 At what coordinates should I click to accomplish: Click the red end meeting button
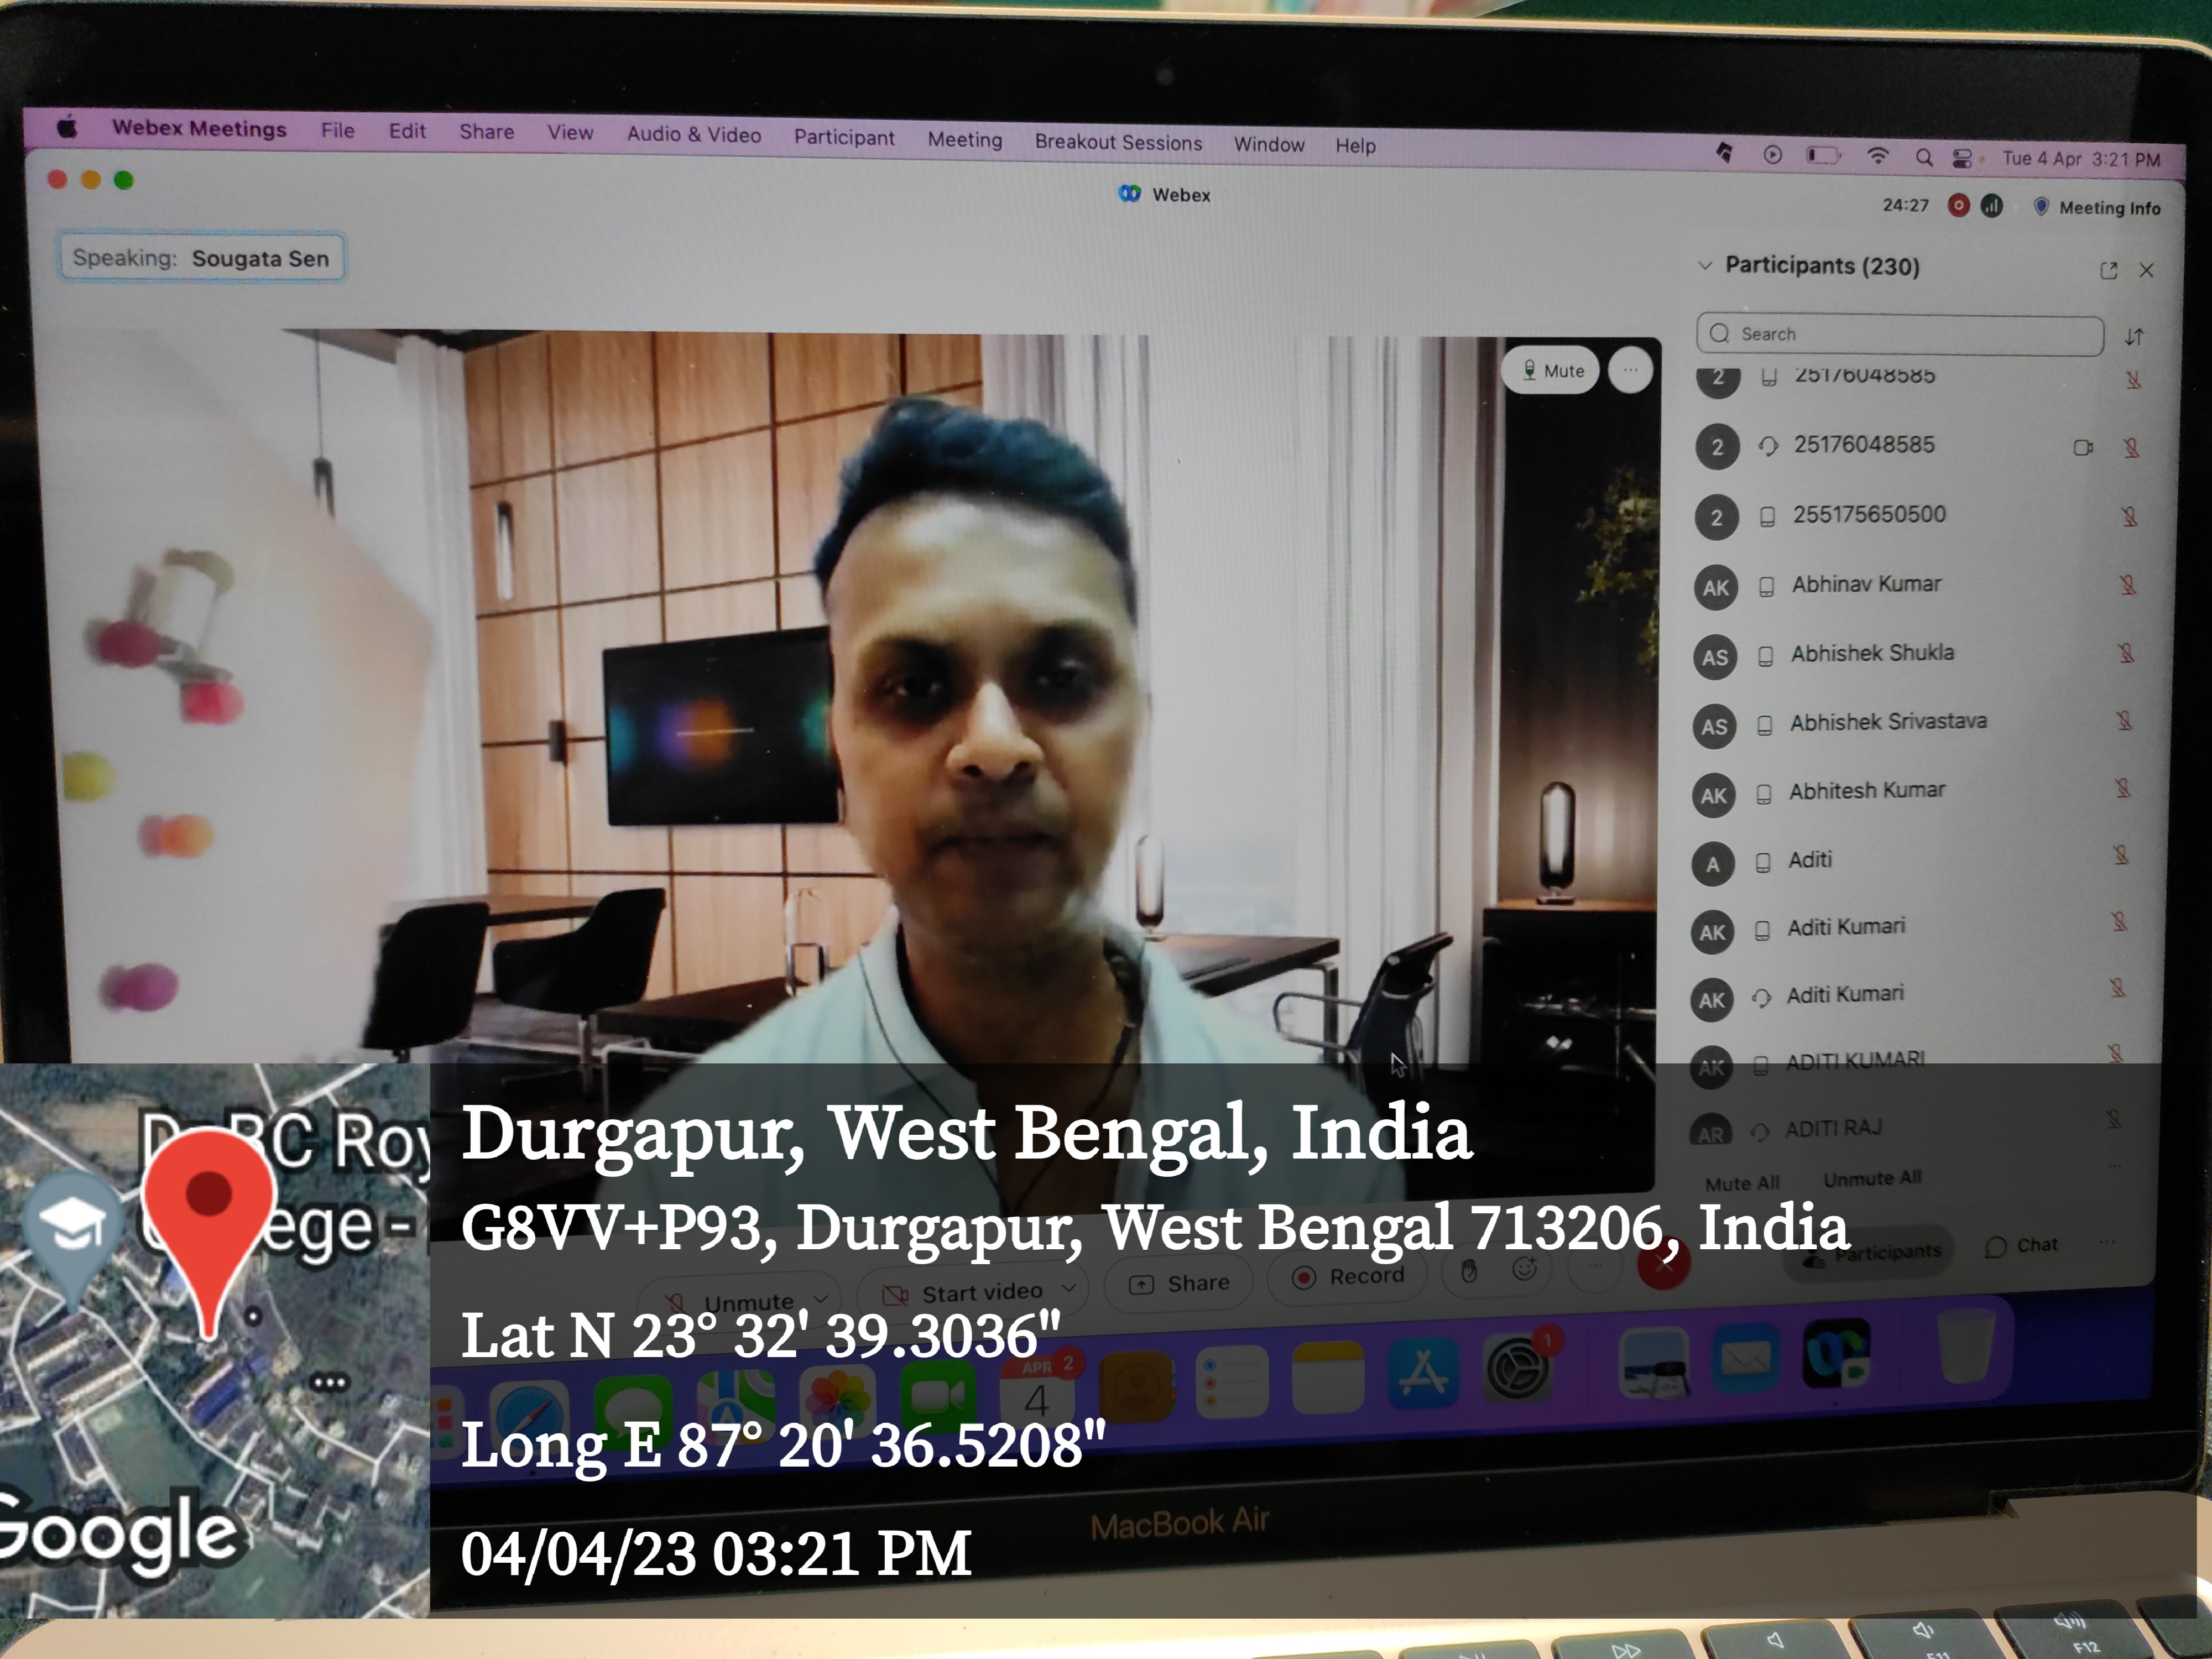pyautogui.click(x=1664, y=1262)
